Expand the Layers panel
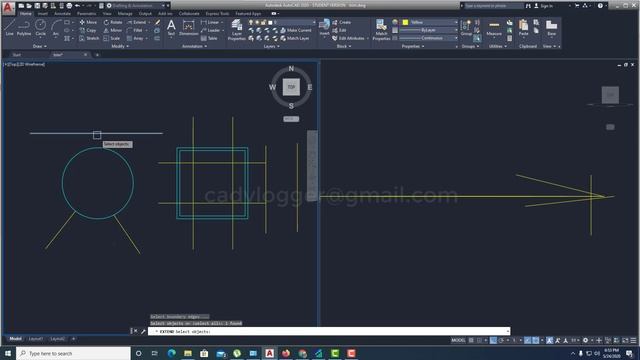 pyautogui.click(x=271, y=46)
